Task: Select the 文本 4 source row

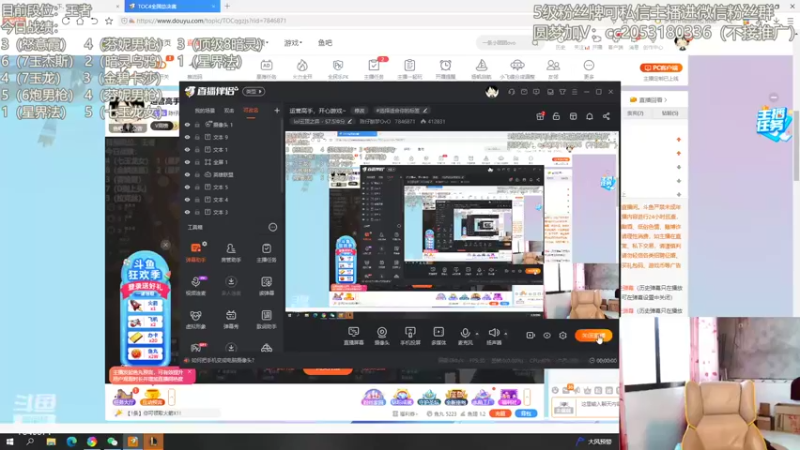Action: (231, 199)
